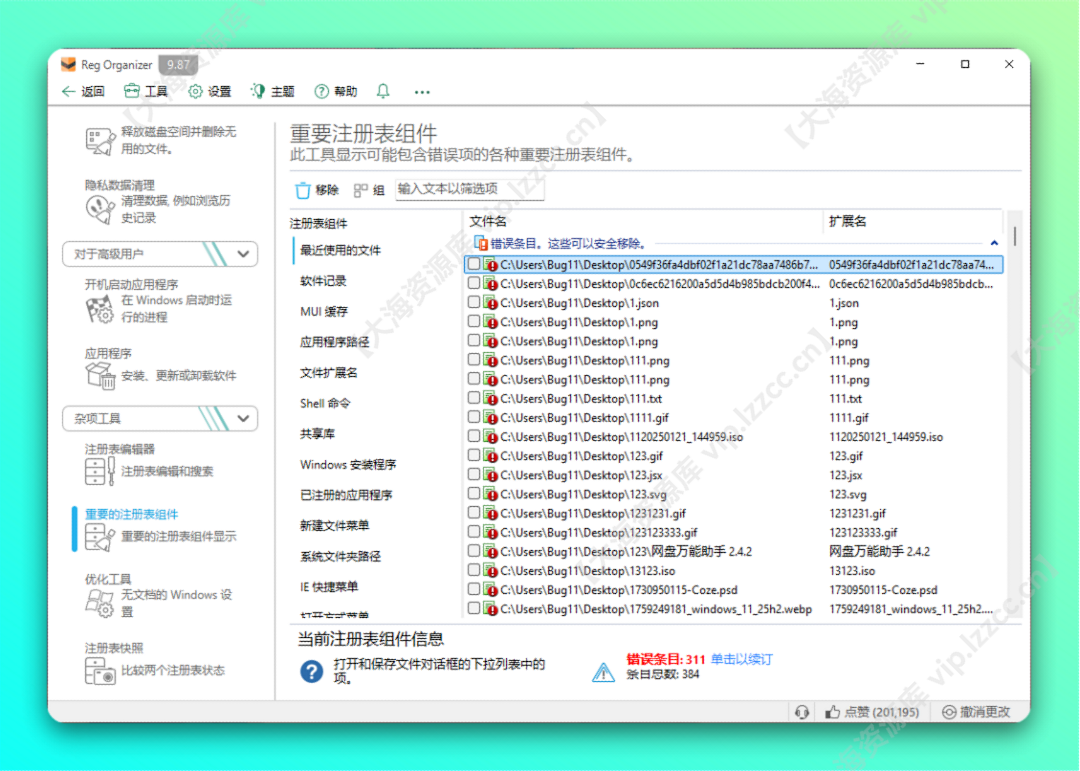The image size is (1080, 771).
Task: Select 应用程序路径 component
Action: pyautogui.click(x=334, y=342)
